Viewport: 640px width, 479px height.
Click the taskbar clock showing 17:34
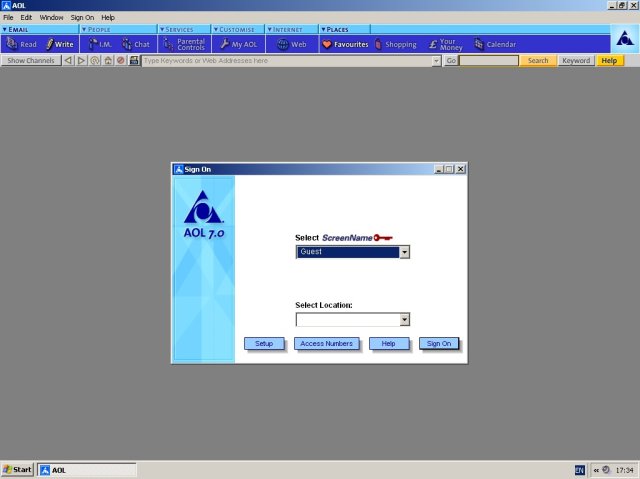(x=624, y=470)
